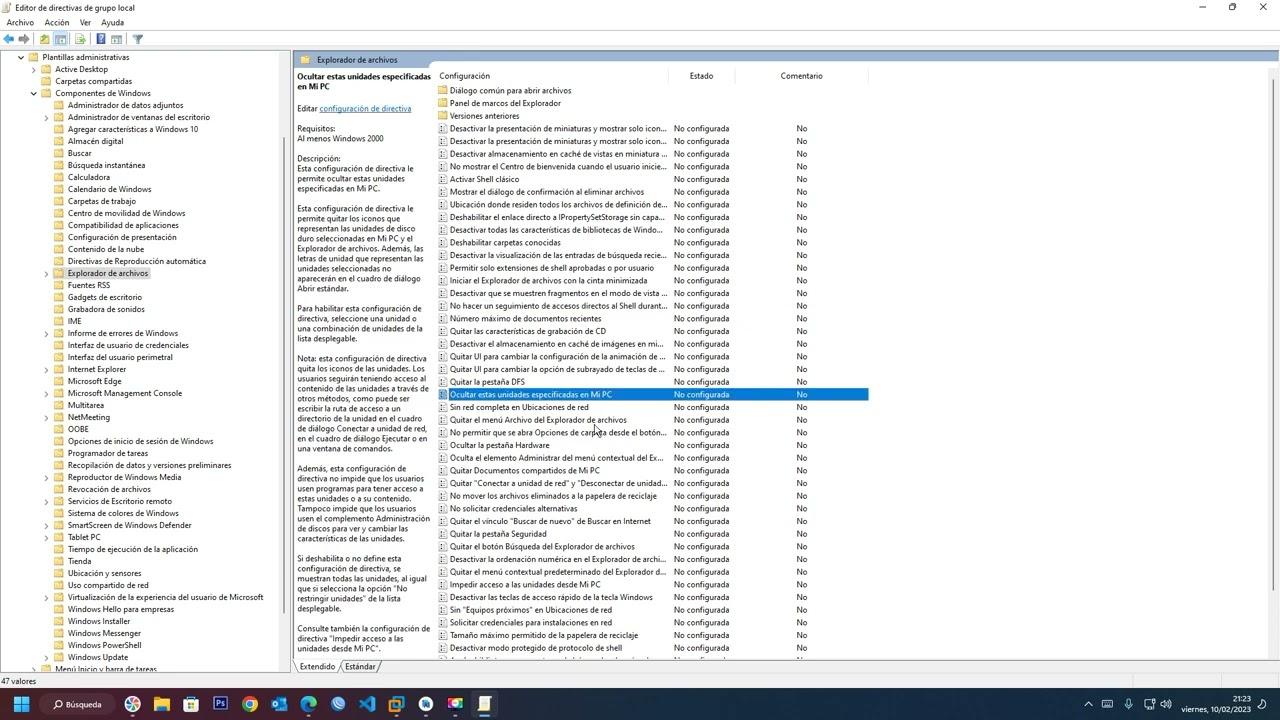Click the 'configuración de directiva' edit link
Screen dimensions: 1280x720
click(x=365, y=108)
